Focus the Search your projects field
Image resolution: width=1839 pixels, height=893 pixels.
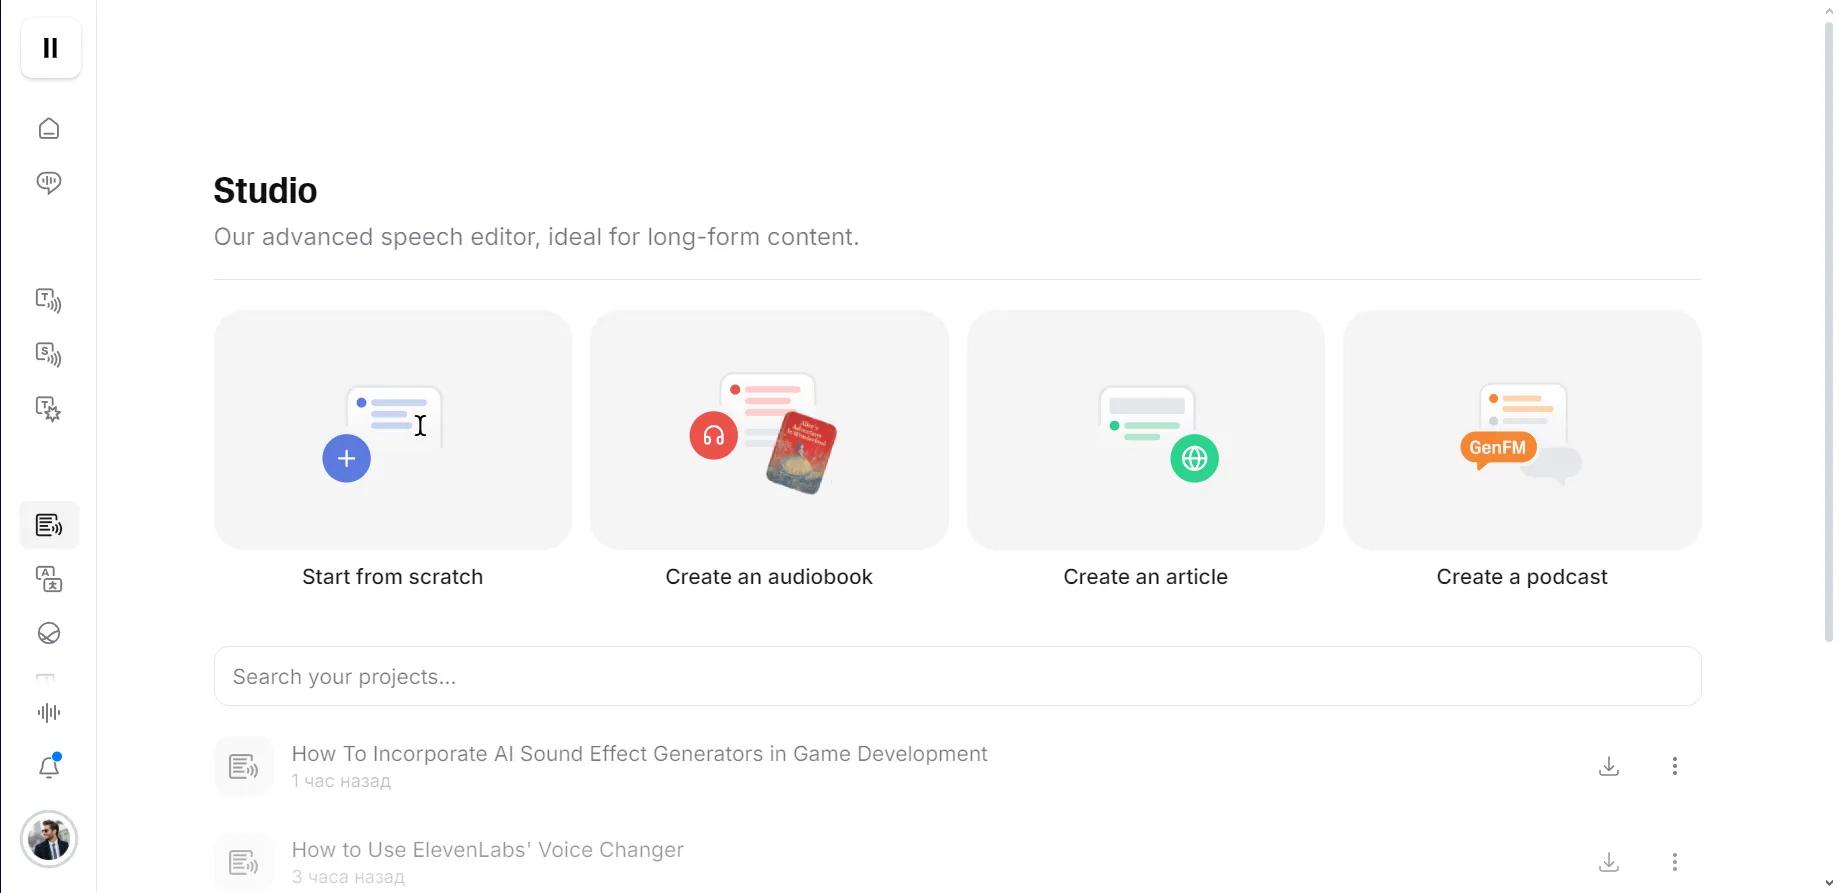coord(957,676)
